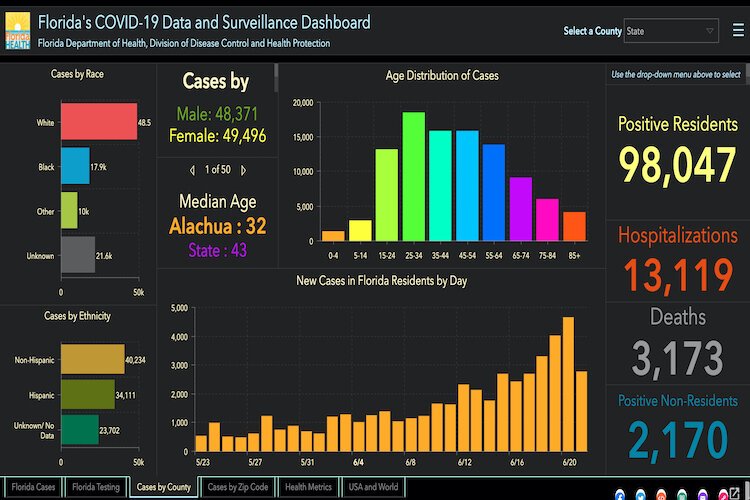The image size is (750, 500).
Task: Click the Unknown/No Data ethnicity bar
Action: click(x=80, y=430)
